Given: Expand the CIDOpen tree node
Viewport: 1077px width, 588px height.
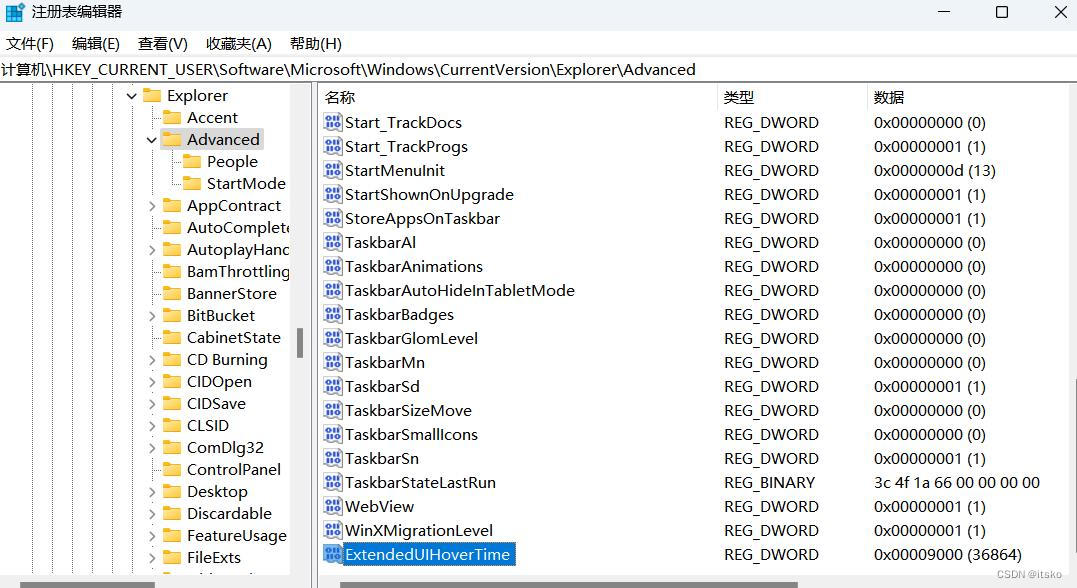Looking at the screenshot, I should (x=152, y=382).
